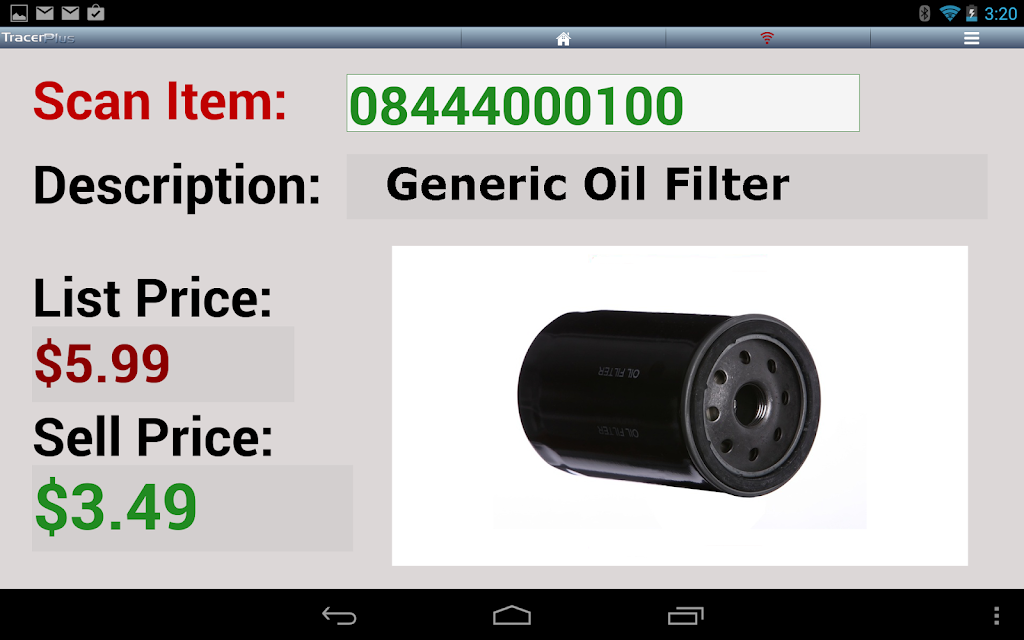Tap the red wireless signal icon
The height and width of the screenshot is (640, 1024).
(767, 38)
